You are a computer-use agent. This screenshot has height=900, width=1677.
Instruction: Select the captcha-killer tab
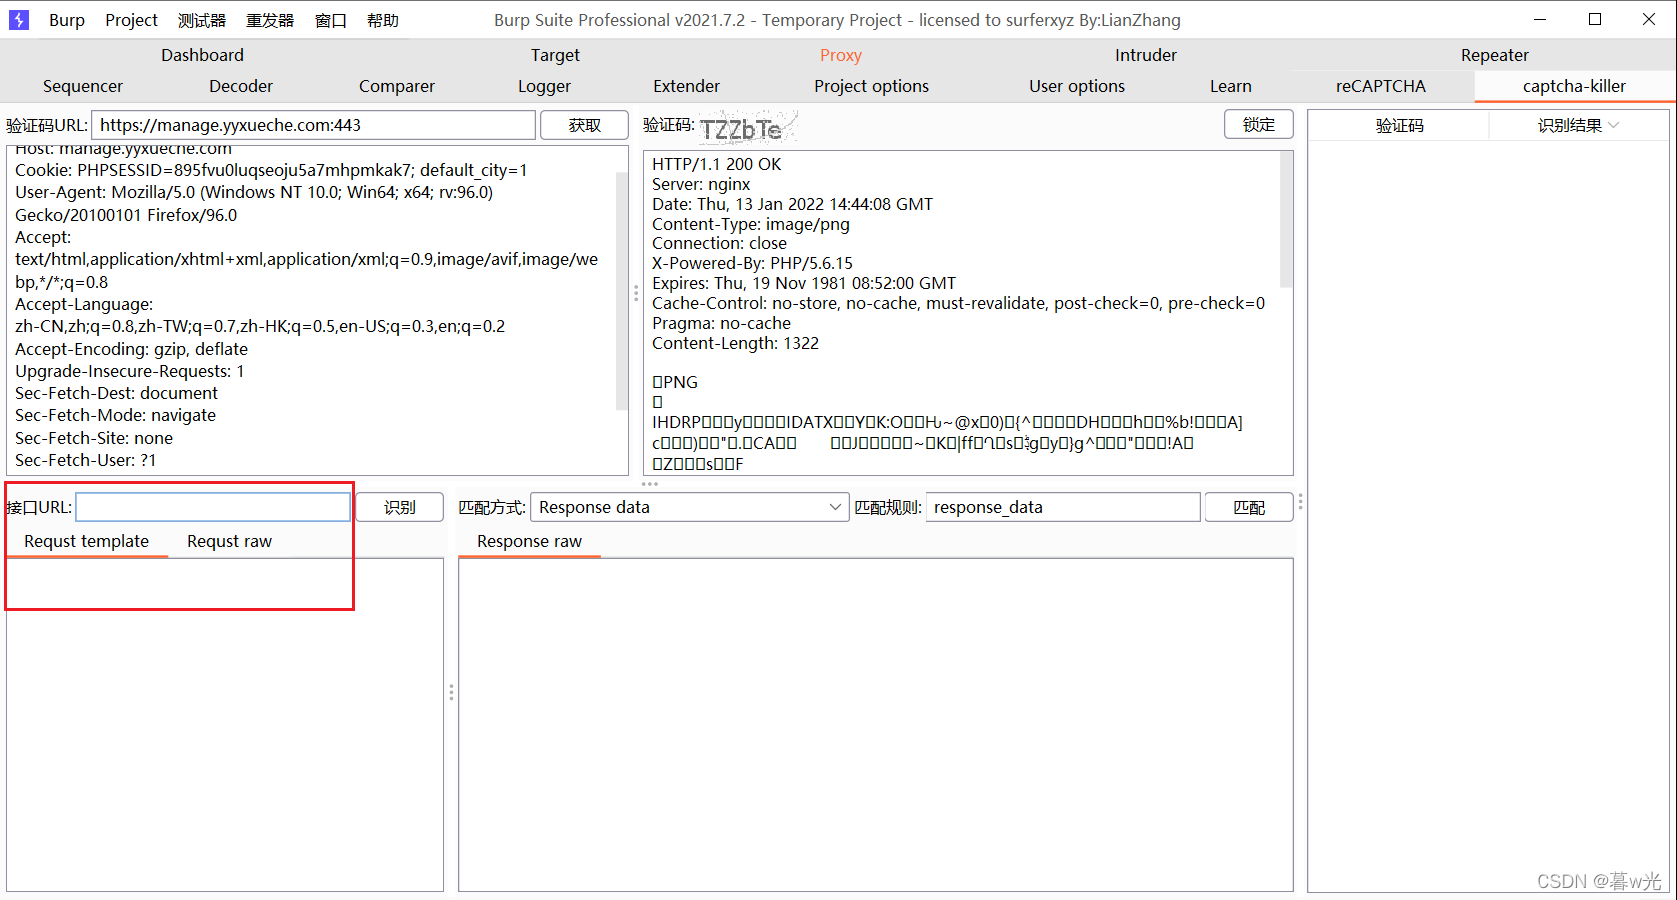(1574, 86)
